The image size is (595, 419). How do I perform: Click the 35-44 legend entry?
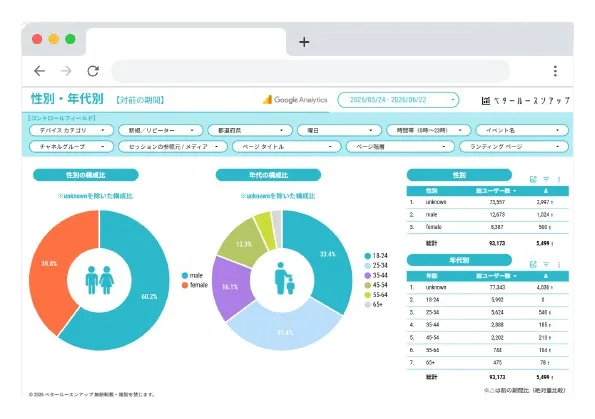coord(376,275)
